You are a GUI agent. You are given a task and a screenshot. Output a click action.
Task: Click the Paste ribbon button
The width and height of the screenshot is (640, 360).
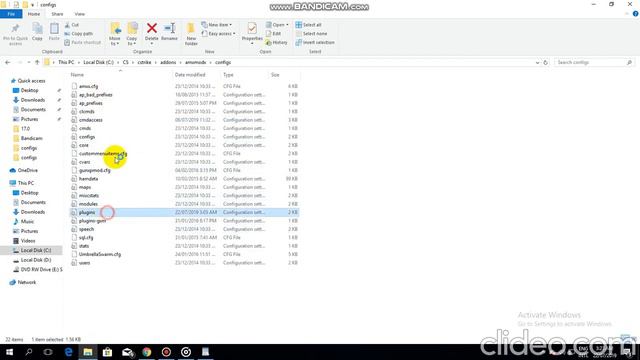[54, 32]
